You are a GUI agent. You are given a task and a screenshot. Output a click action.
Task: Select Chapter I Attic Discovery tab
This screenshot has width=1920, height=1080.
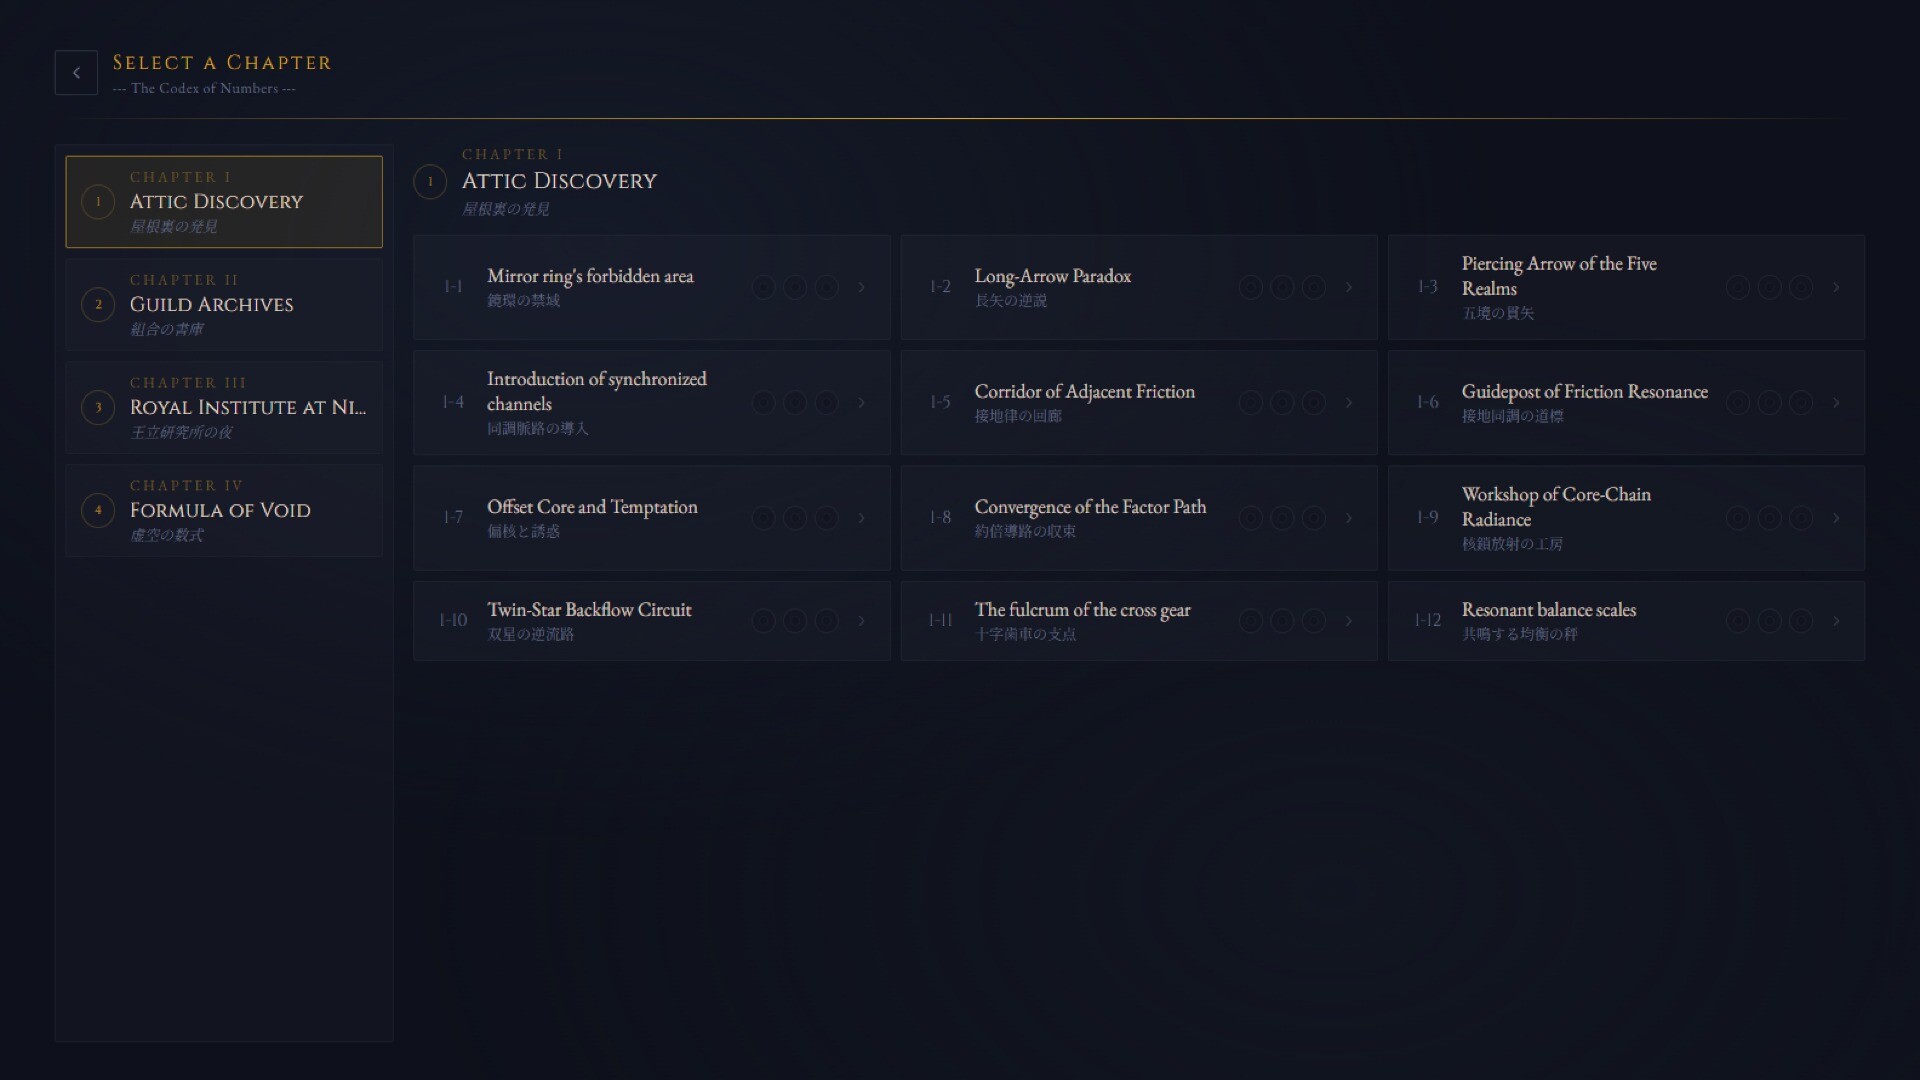224,202
